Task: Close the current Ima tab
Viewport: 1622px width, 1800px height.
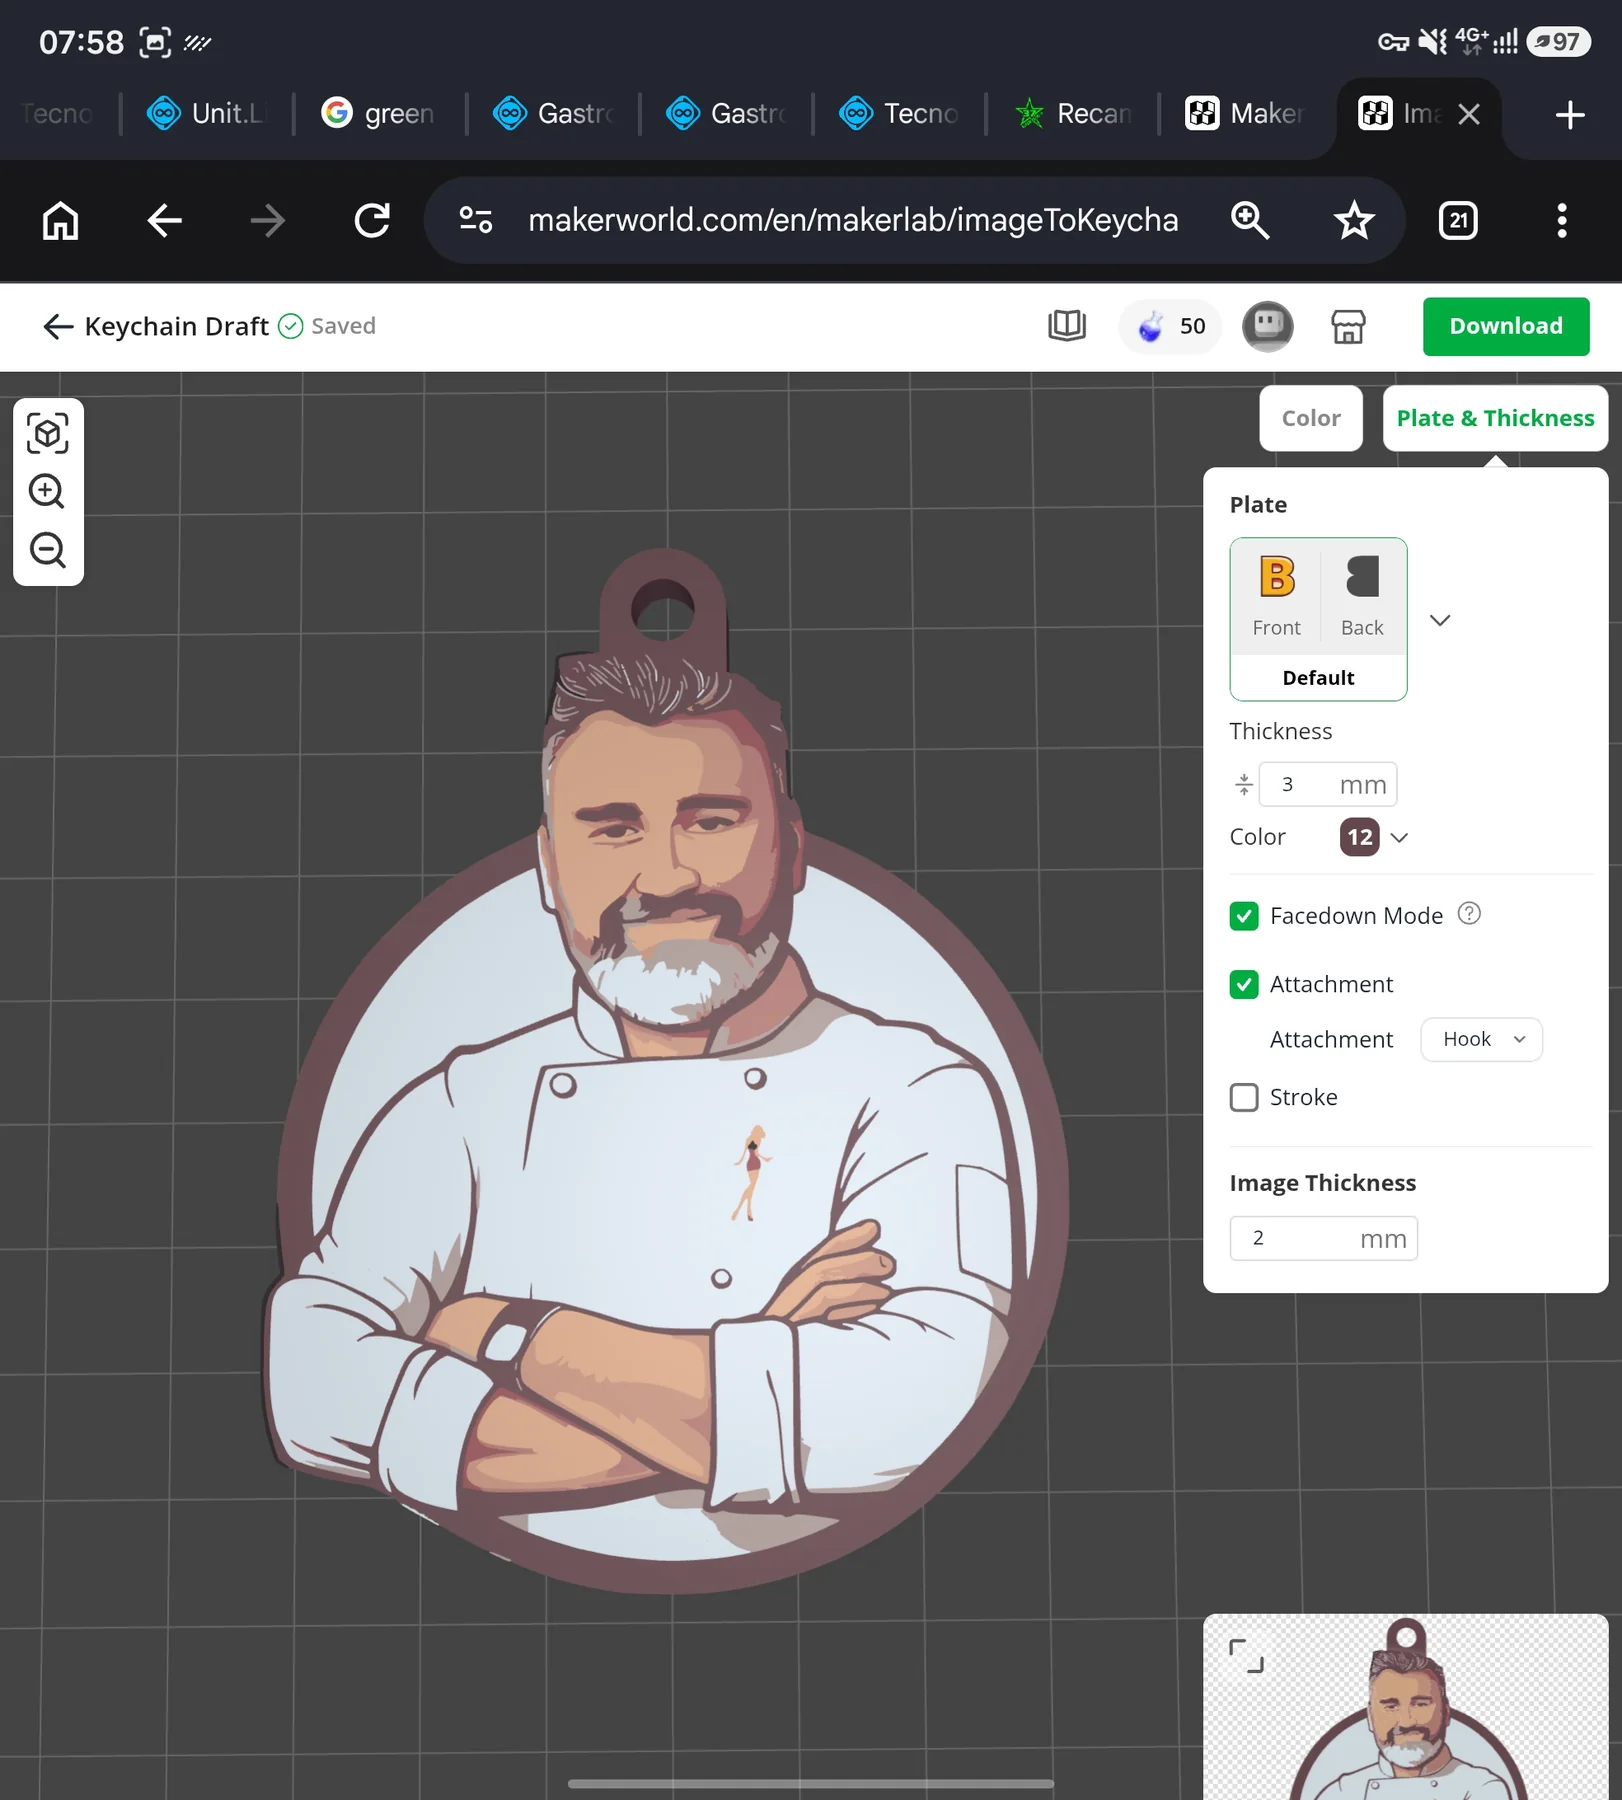Action: [x=1469, y=114]
